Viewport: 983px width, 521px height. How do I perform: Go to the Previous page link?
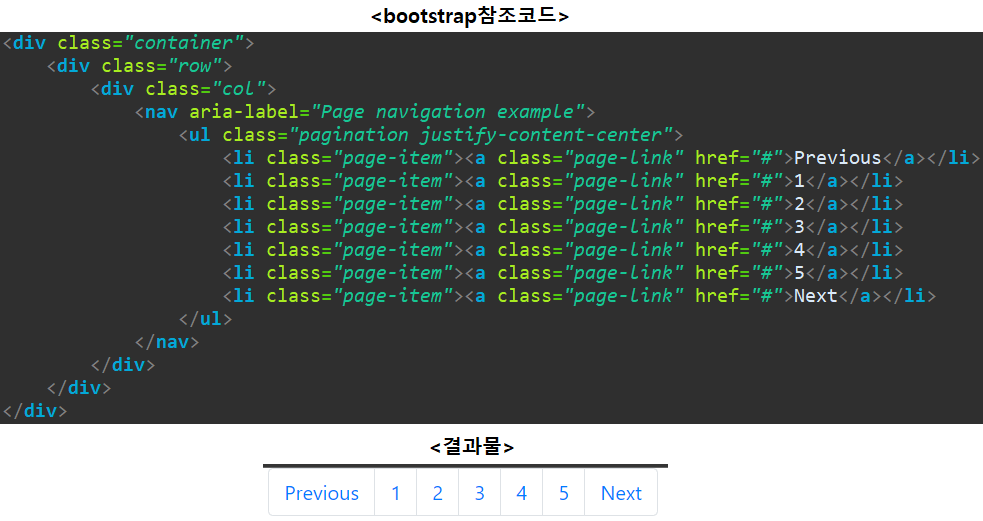point(322,493)
